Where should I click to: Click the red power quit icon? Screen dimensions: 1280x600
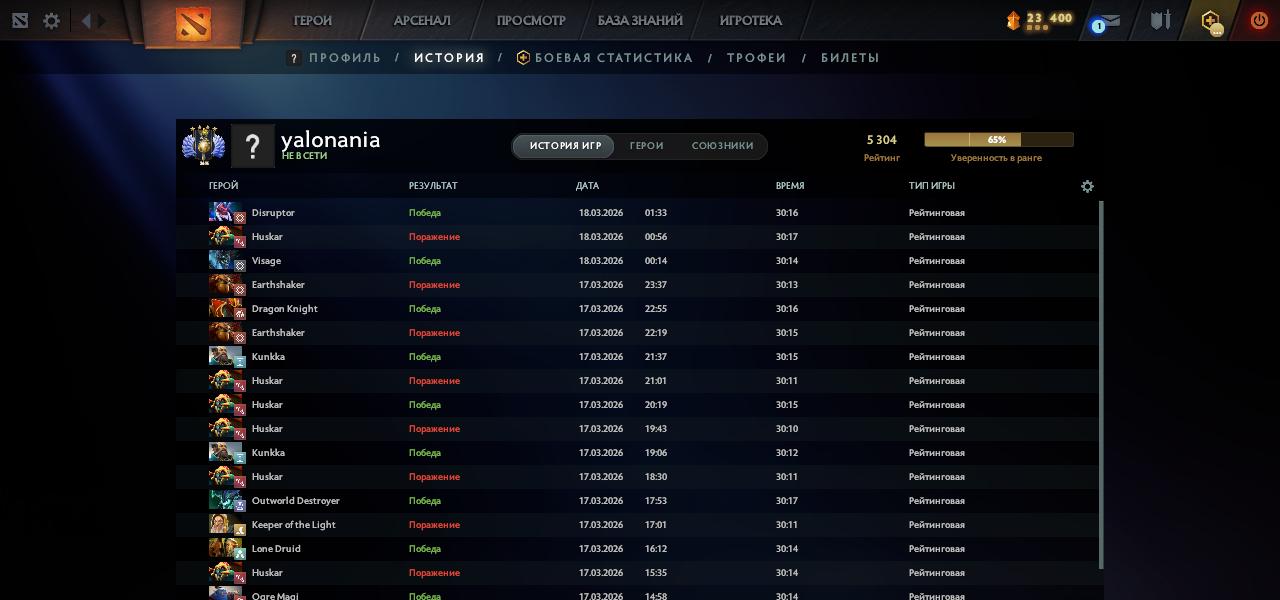pos(1259,20)
